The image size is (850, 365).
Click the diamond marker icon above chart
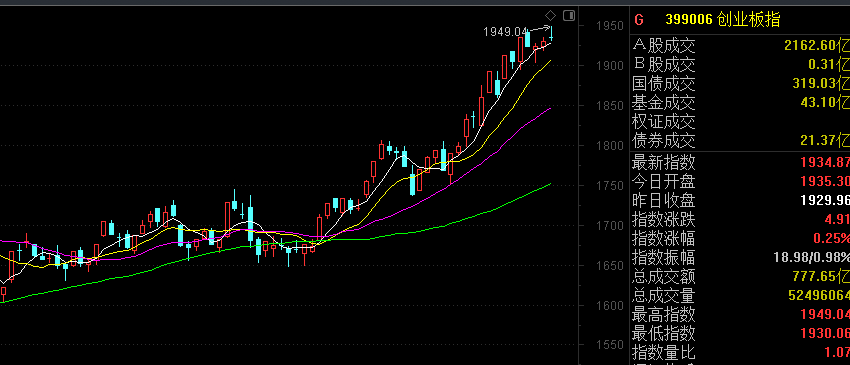click(x=550, y=15)
